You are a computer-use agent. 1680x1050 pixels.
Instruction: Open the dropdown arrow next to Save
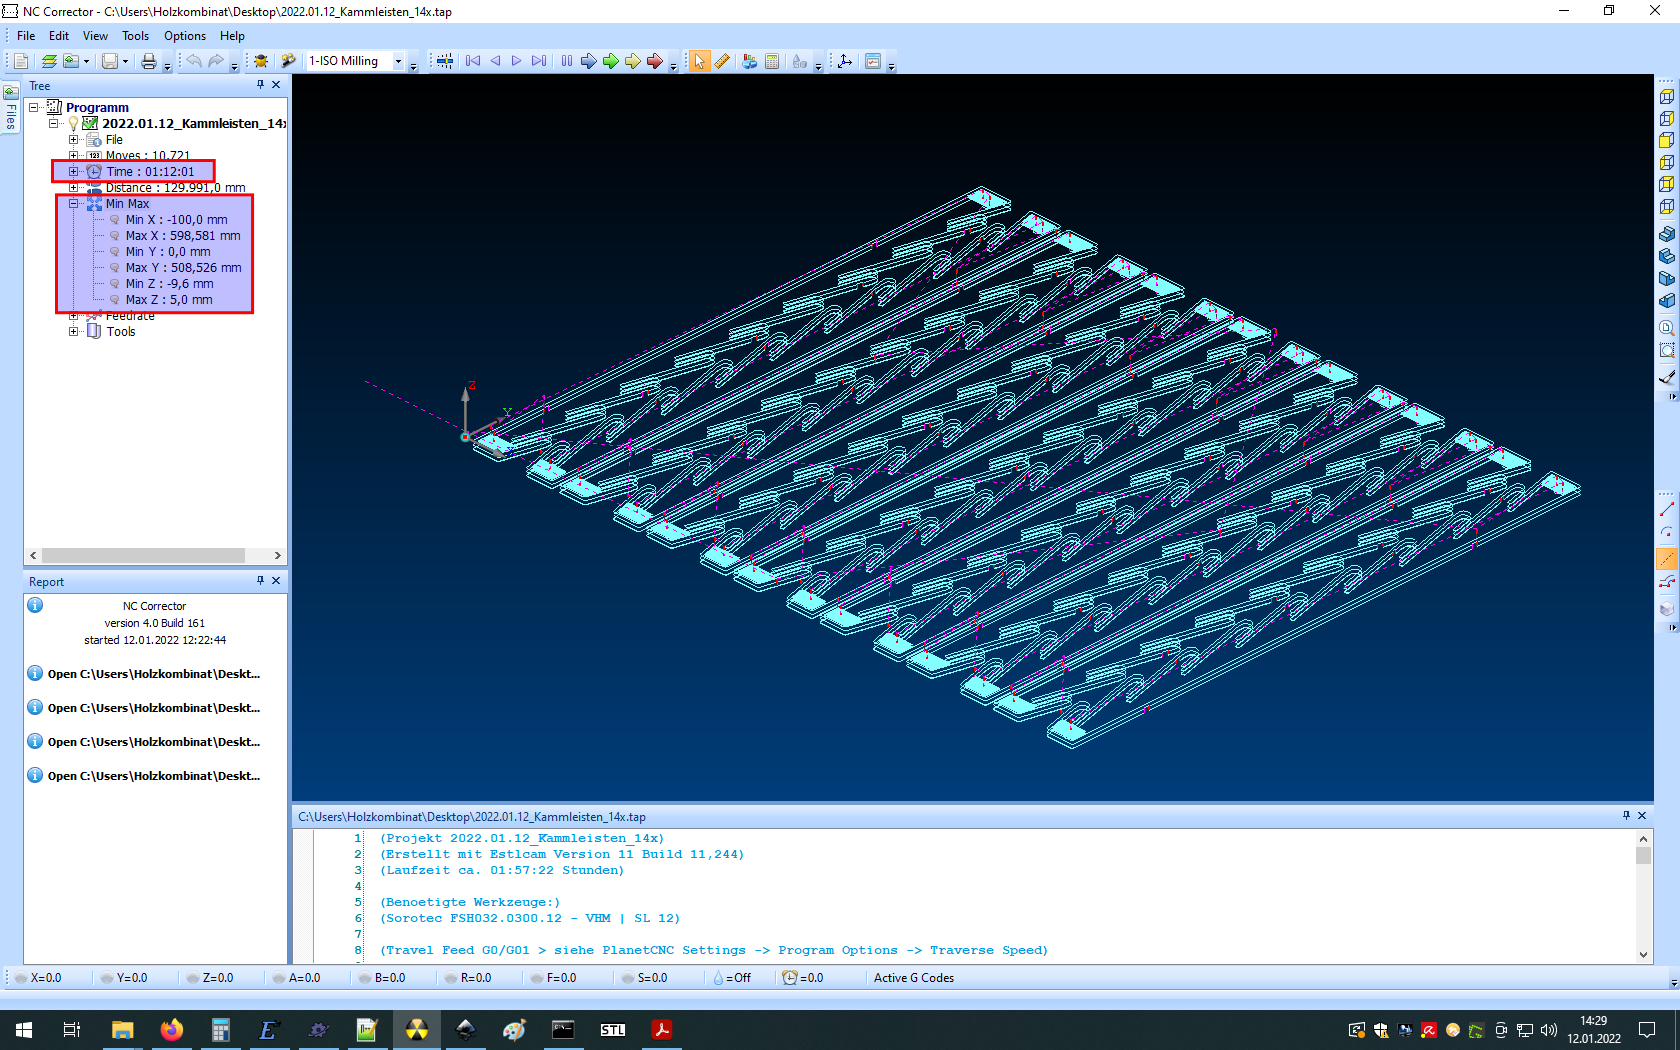tap(125, 61)
